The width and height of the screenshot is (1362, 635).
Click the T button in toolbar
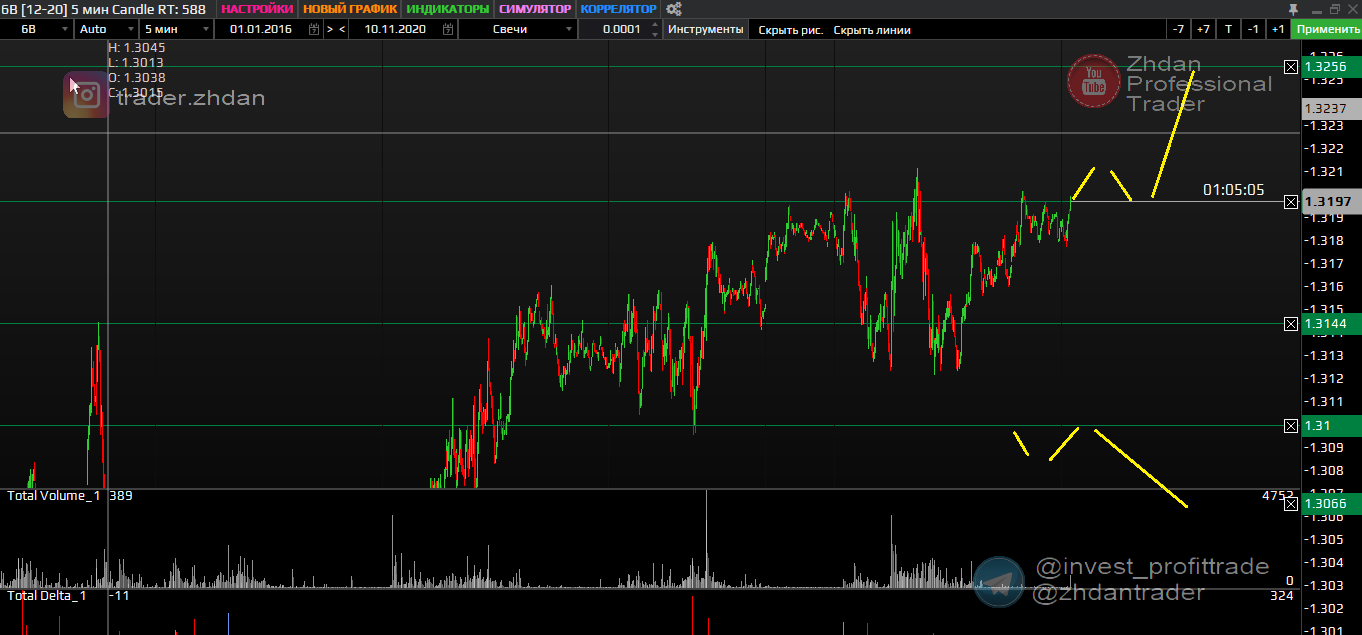coord(1228,29)
